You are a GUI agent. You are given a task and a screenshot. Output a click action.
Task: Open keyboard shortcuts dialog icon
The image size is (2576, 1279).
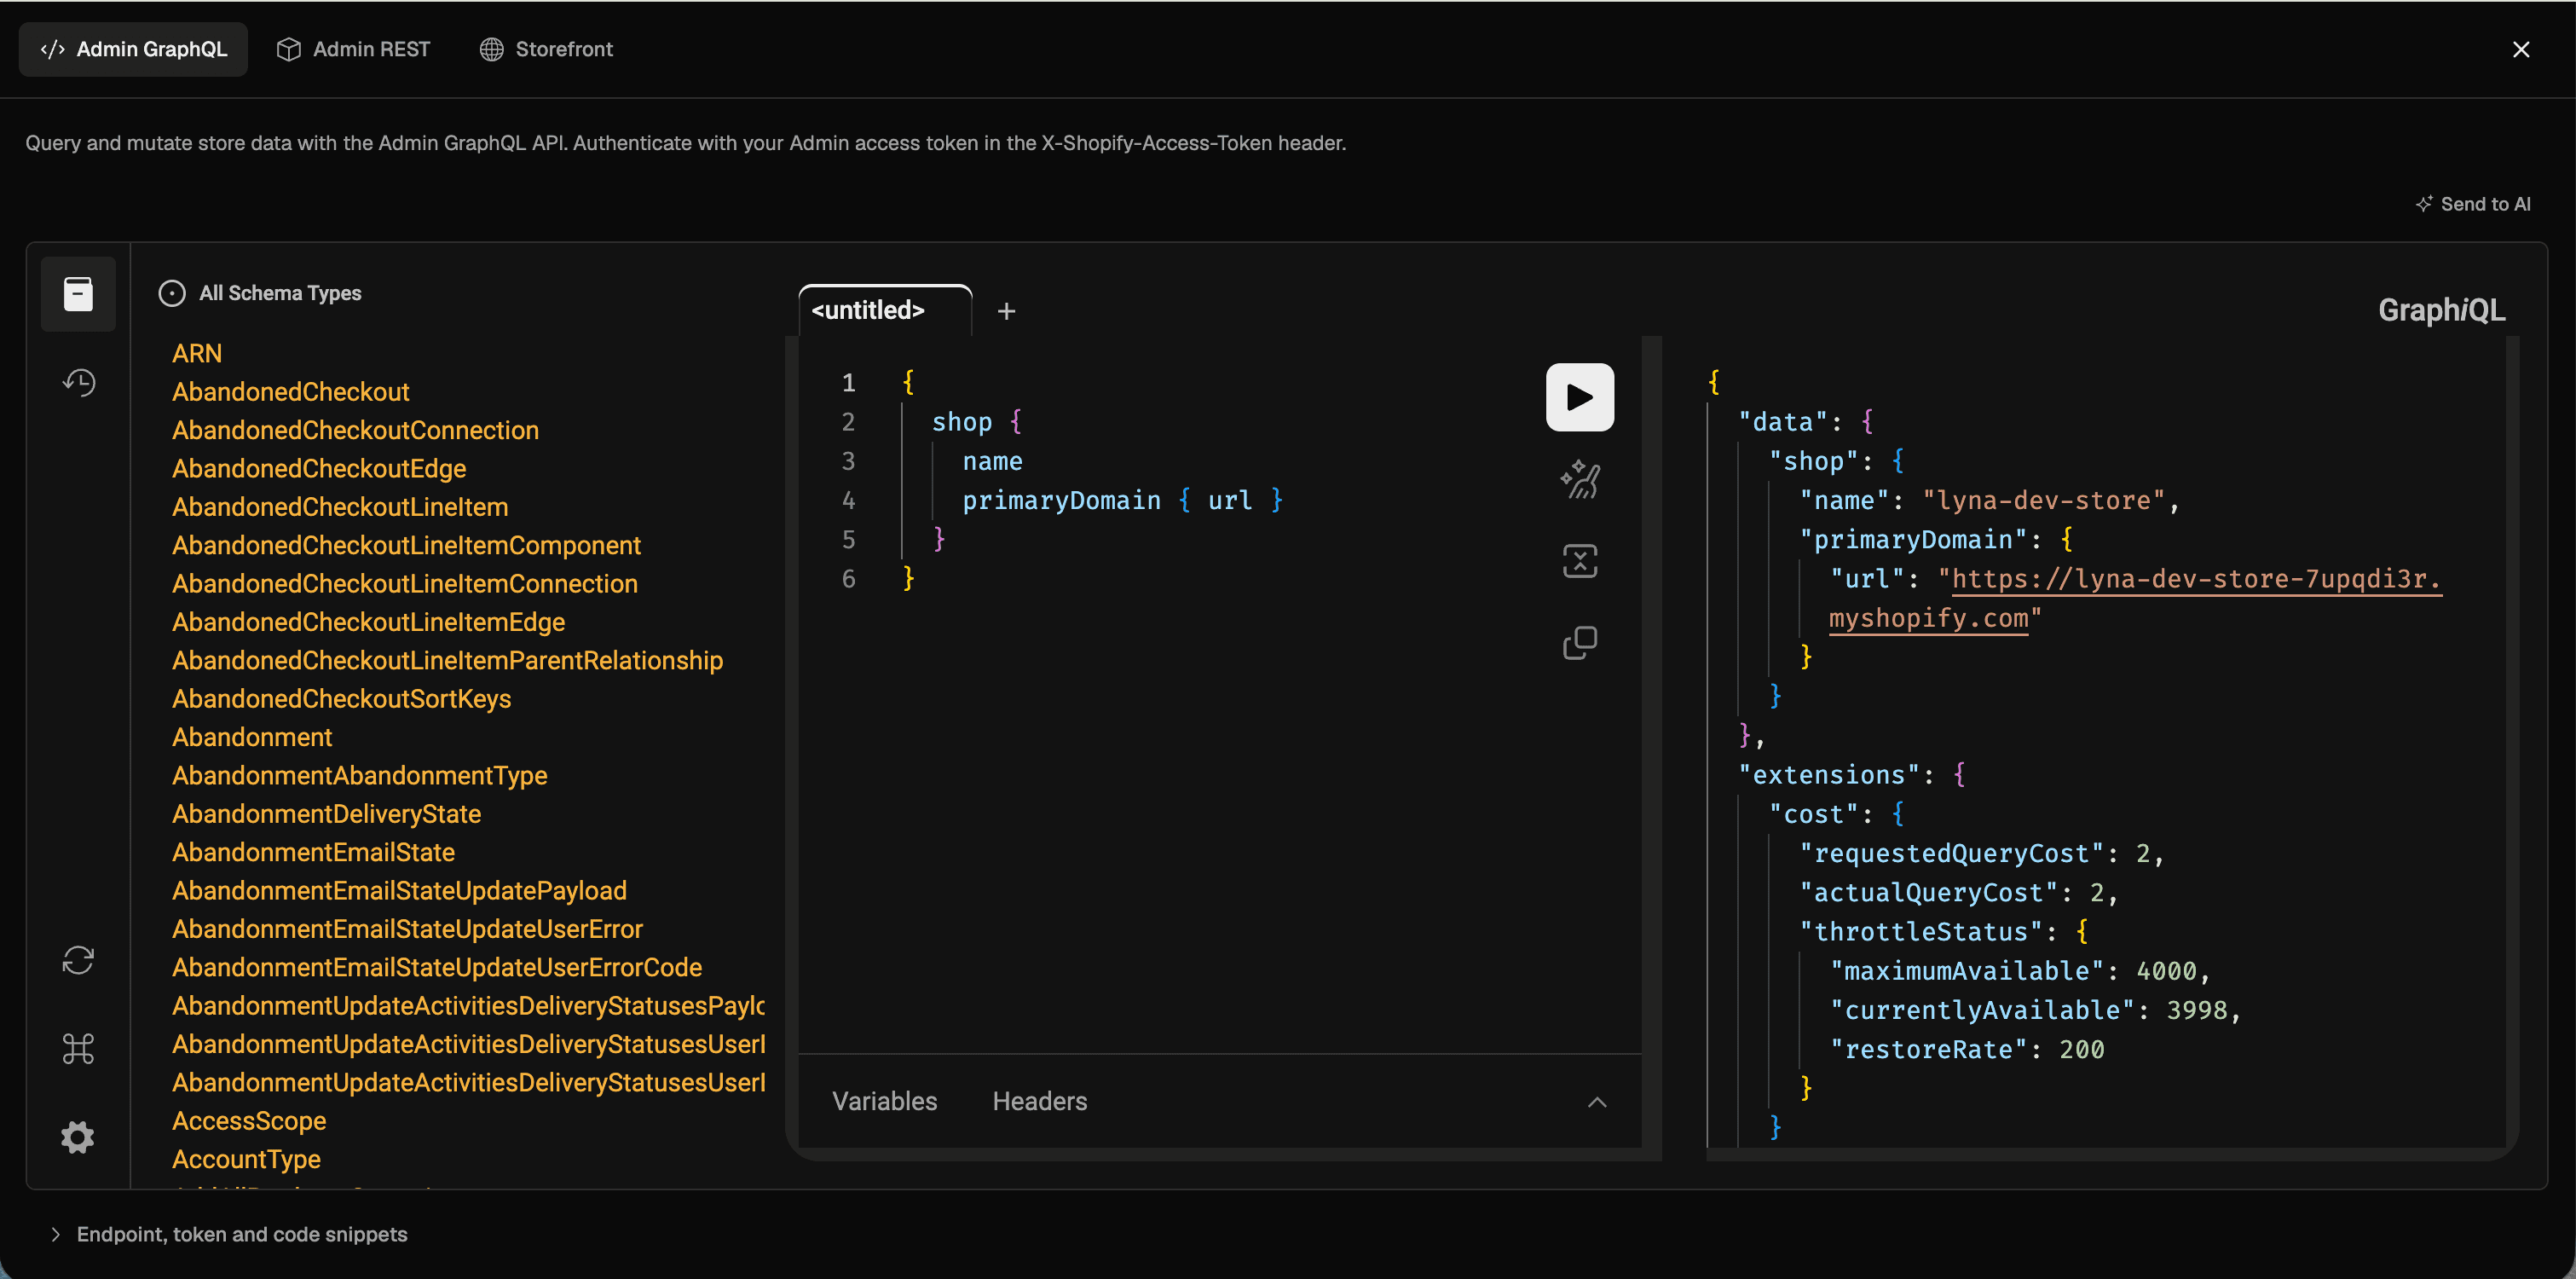[78, 1049]
